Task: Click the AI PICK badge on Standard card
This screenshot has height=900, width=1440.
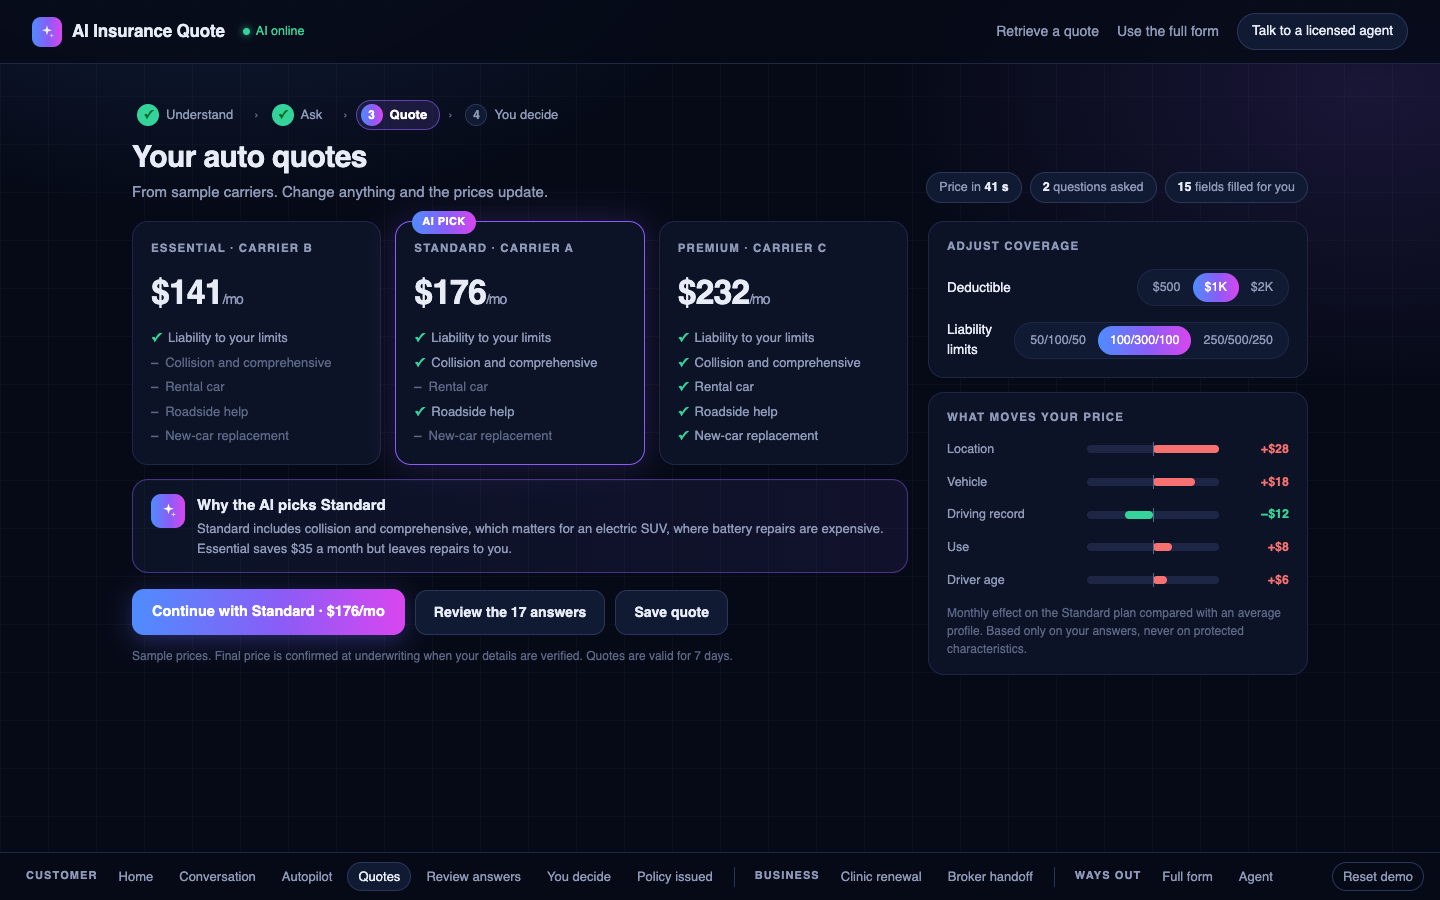Action: [444, 222]
